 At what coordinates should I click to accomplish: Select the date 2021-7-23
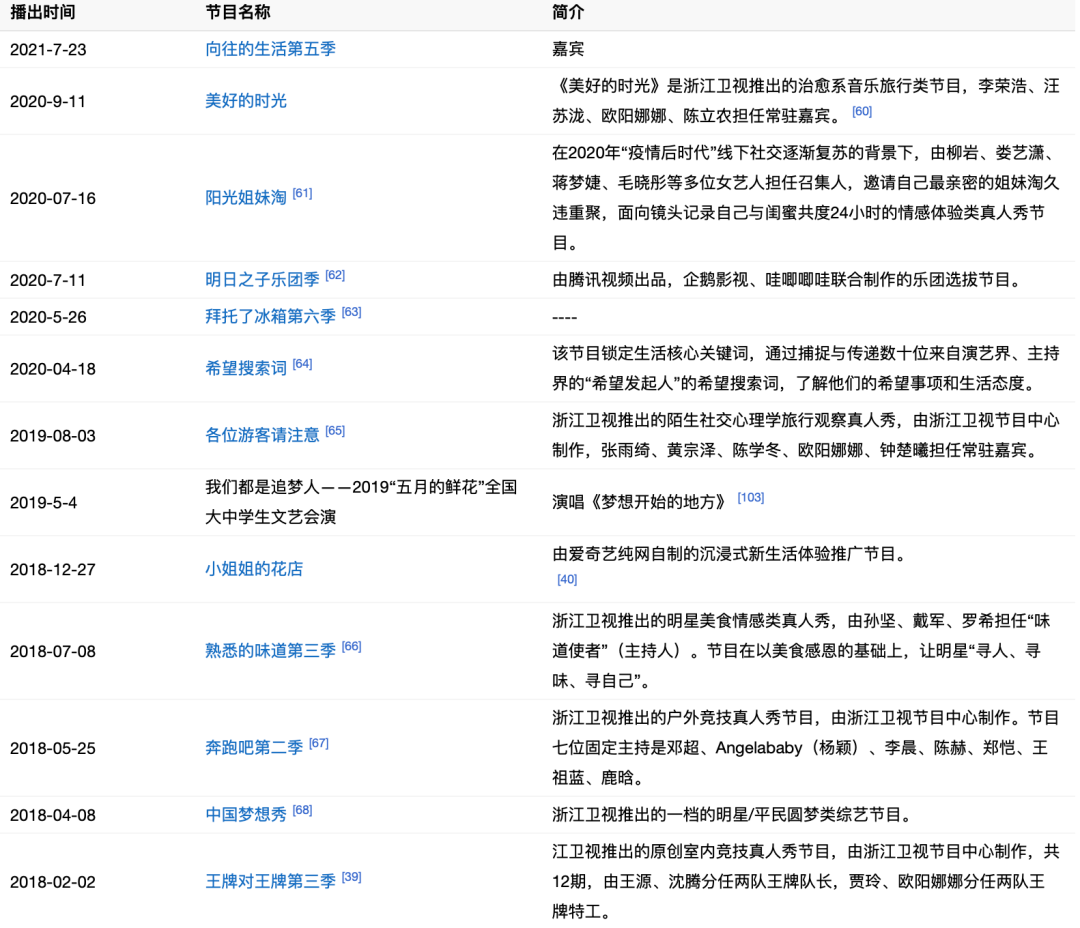tap(48, 50)
